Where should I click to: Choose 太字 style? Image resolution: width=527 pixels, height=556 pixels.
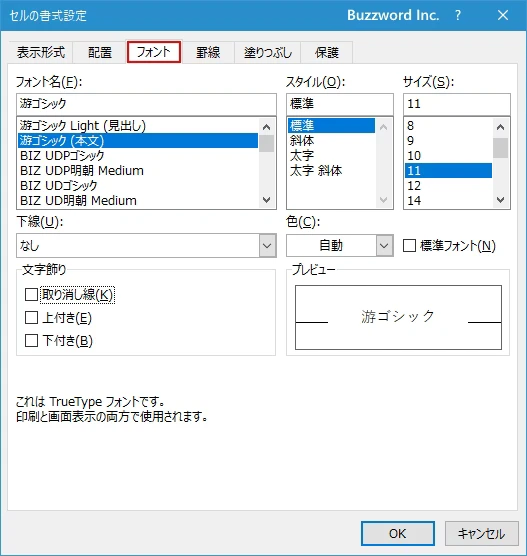tap(331, 155)
